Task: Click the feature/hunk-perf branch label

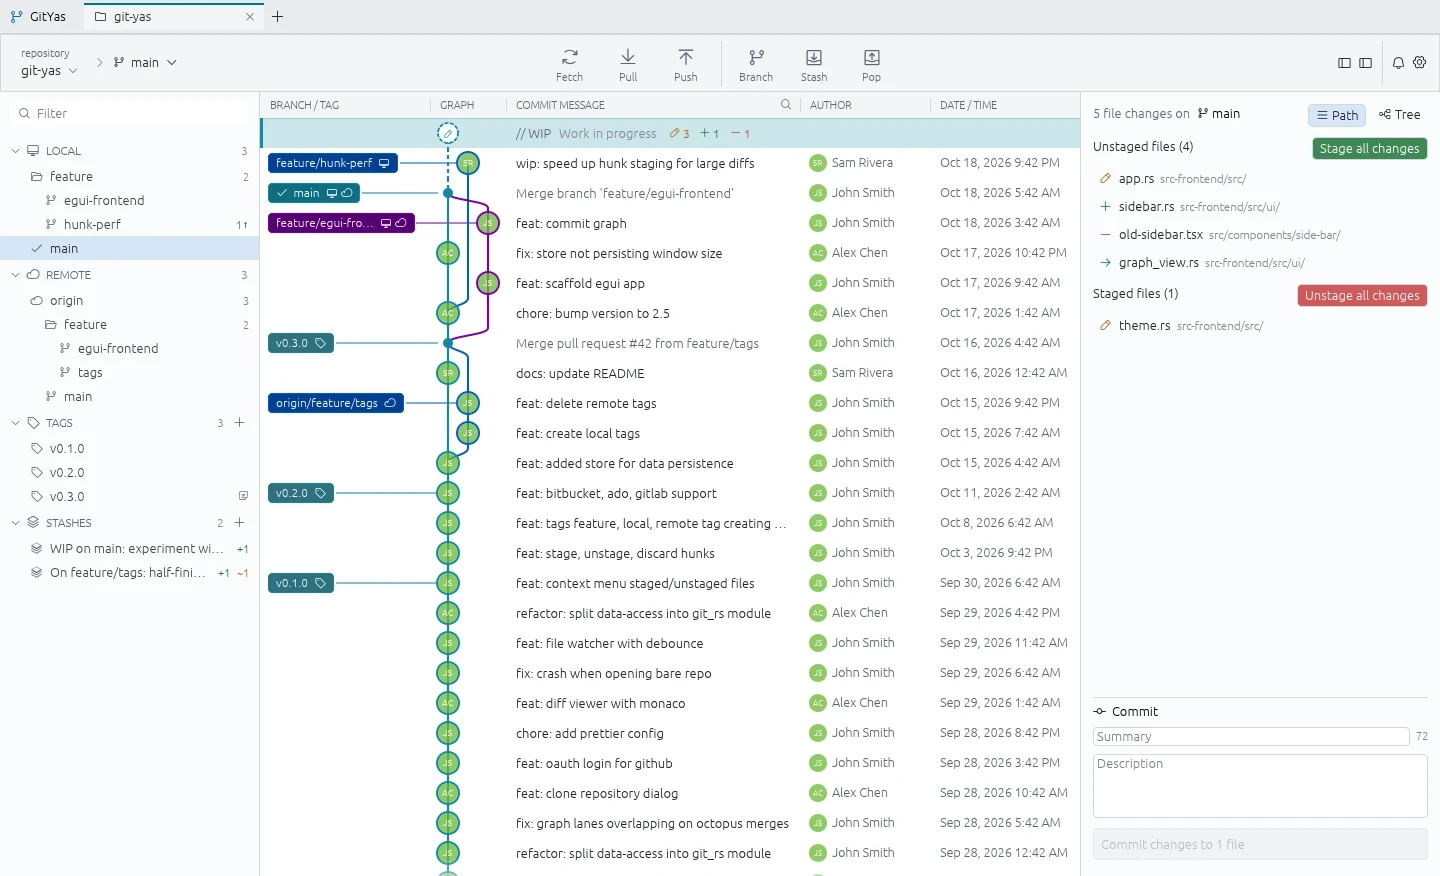Action: pos(333,163)
